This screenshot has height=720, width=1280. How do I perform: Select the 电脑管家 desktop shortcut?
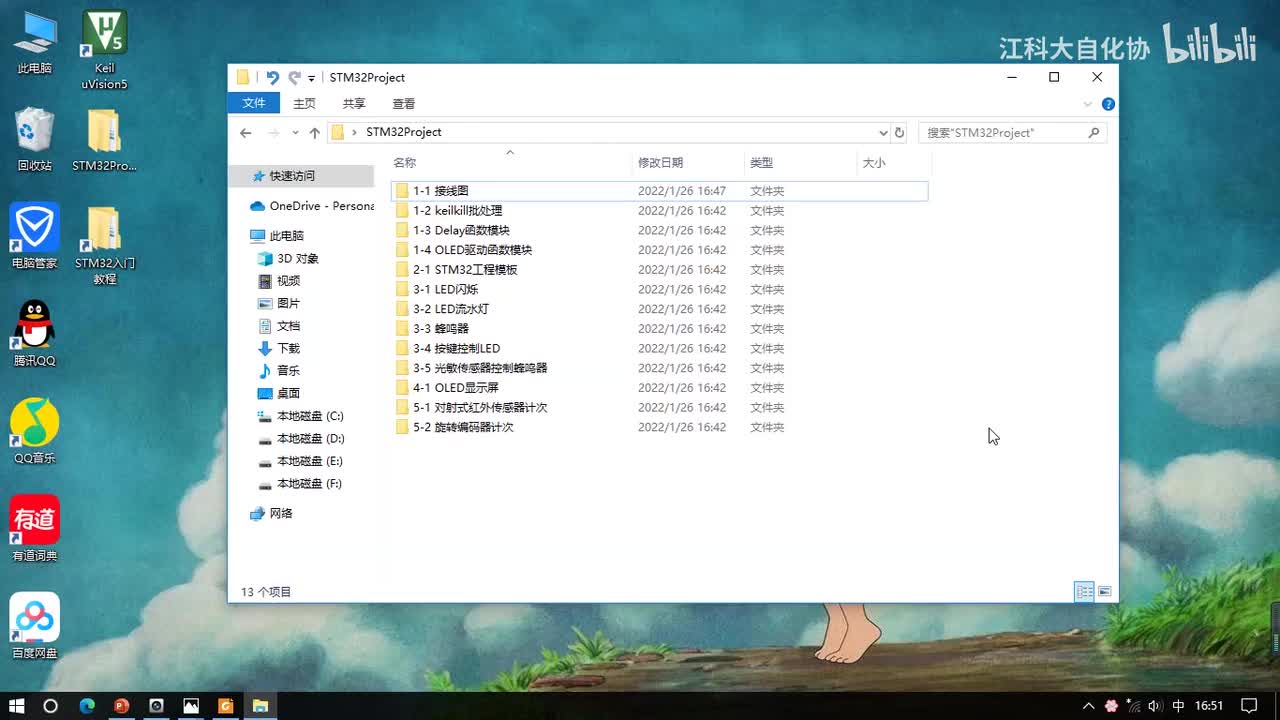tap(35, 236)
